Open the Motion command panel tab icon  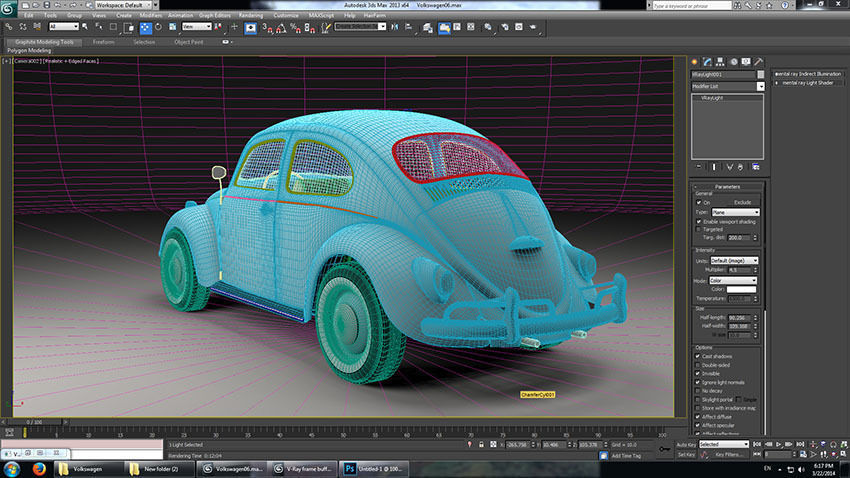point(733,62)
